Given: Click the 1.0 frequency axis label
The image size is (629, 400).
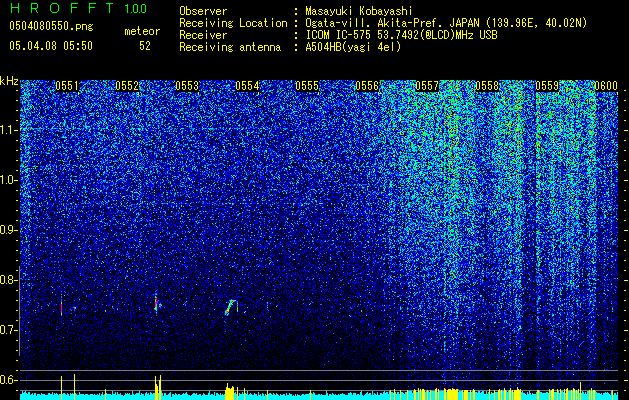Looking at the screenshot, I should pos(8,180).
